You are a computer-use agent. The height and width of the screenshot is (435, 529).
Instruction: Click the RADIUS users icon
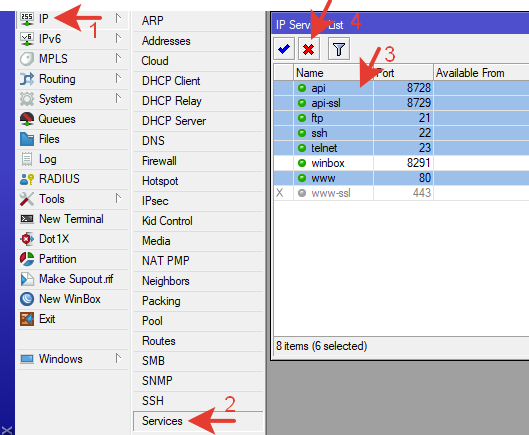[27, 179]
